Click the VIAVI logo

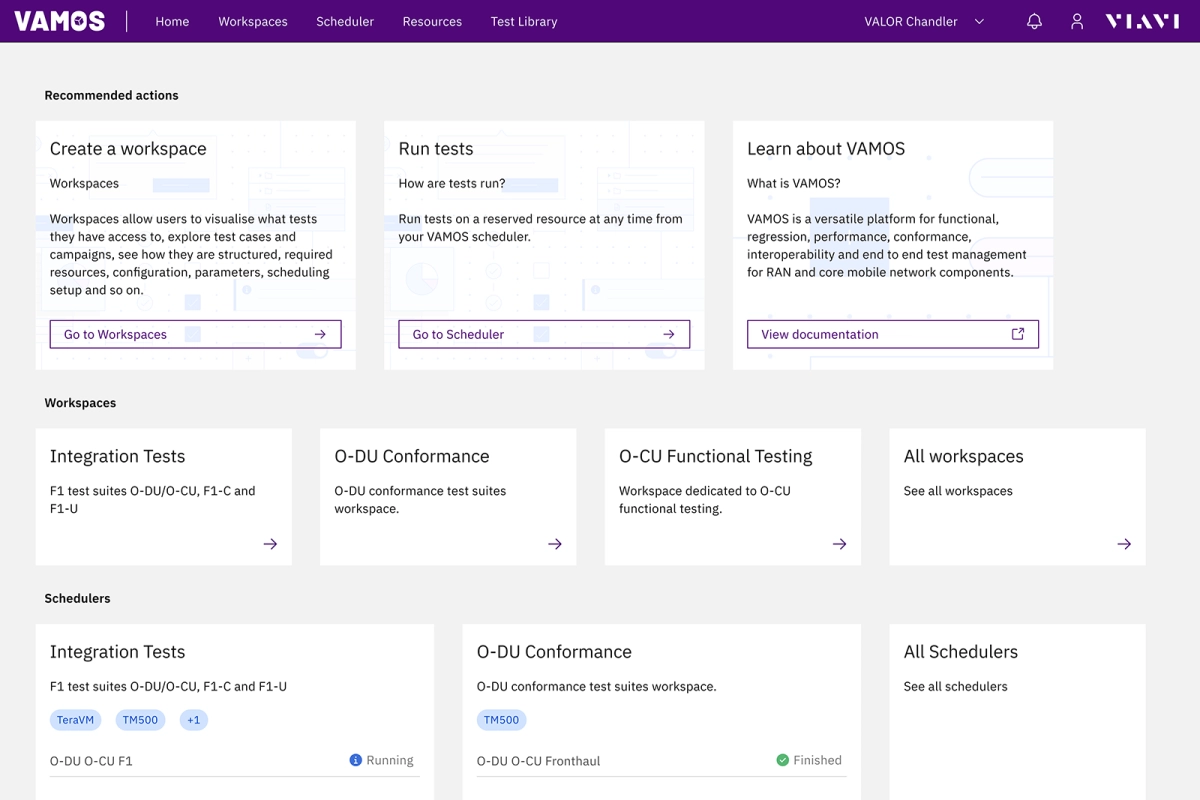(1142, 21)
